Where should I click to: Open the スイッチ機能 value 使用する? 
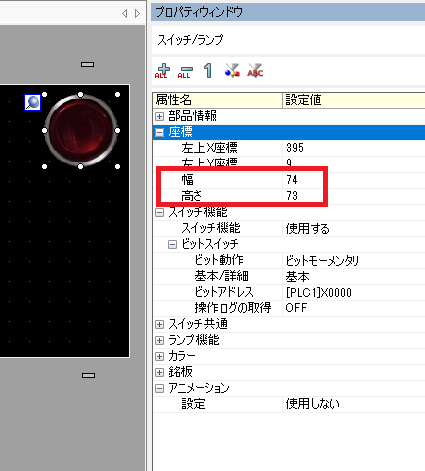pos(307,228)
